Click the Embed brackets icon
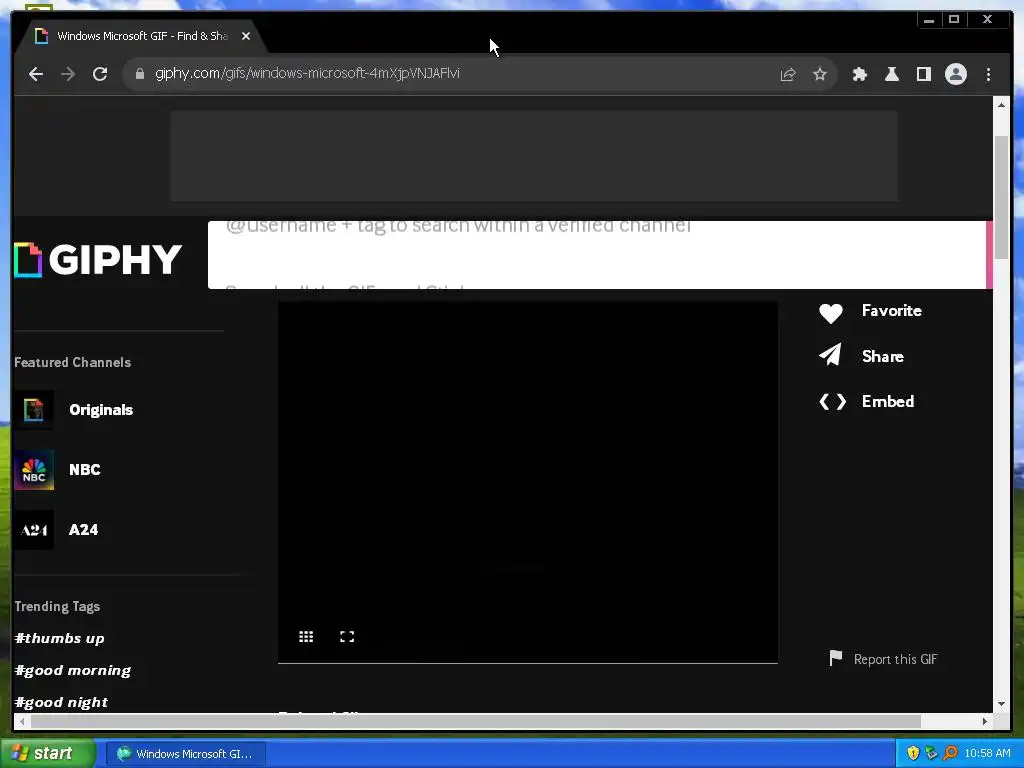Screen dimensions: 1024x768 pos(833,402)
